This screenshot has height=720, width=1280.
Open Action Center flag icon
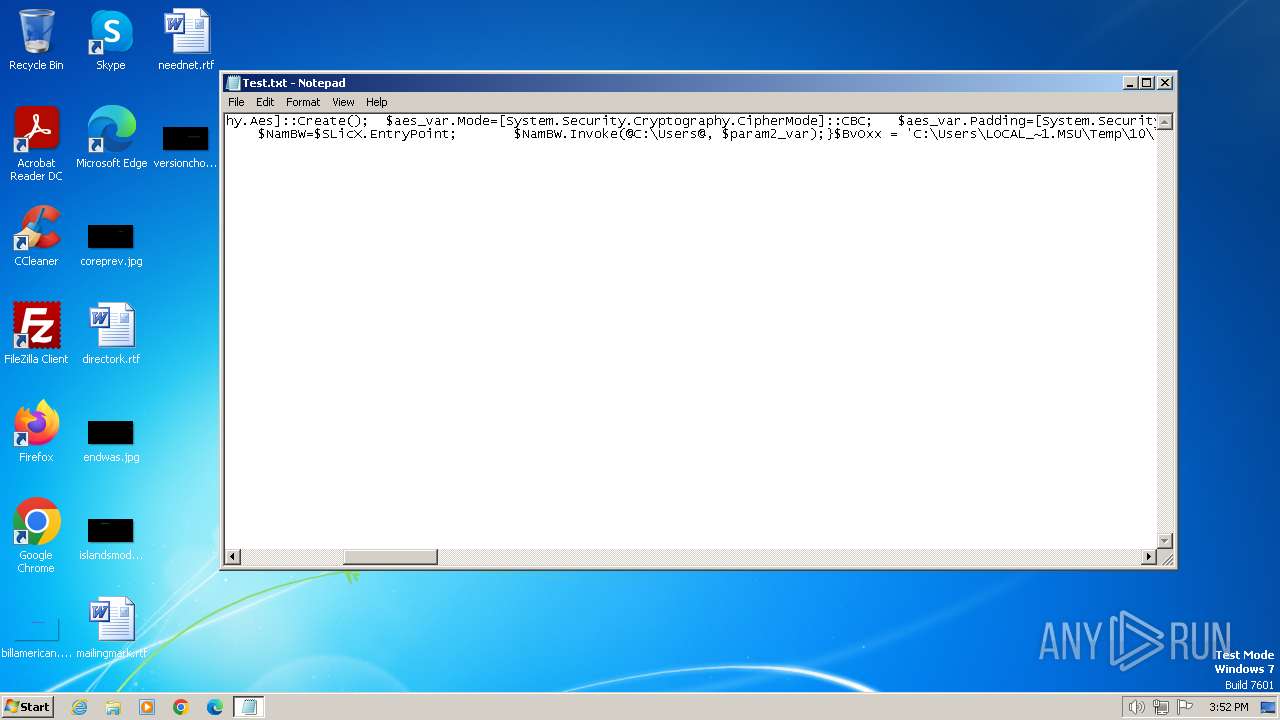(1185, 707)
